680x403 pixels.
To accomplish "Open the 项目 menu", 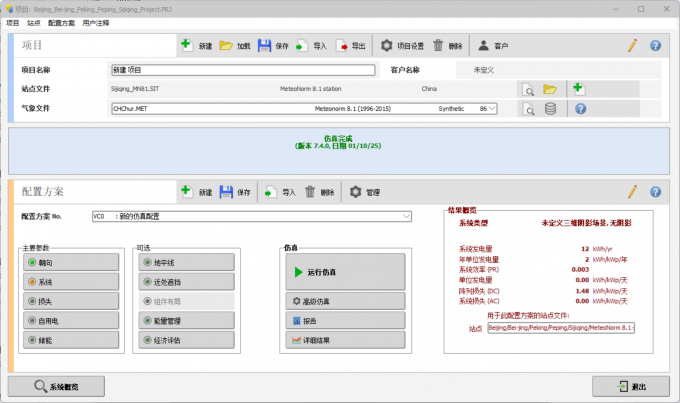I will (13, 23).
